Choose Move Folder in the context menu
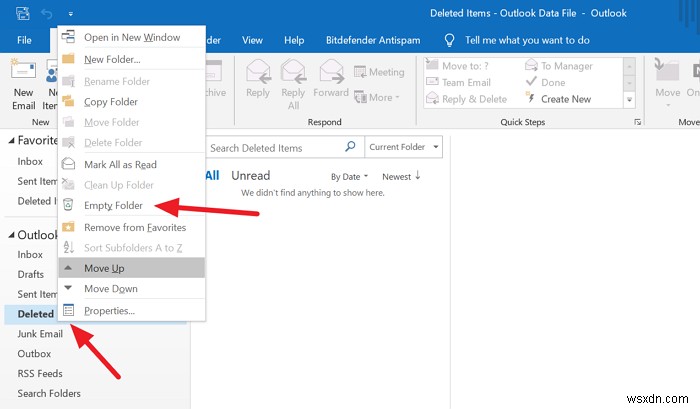This screenshot has width=700, height=409. tap(131, 122)
